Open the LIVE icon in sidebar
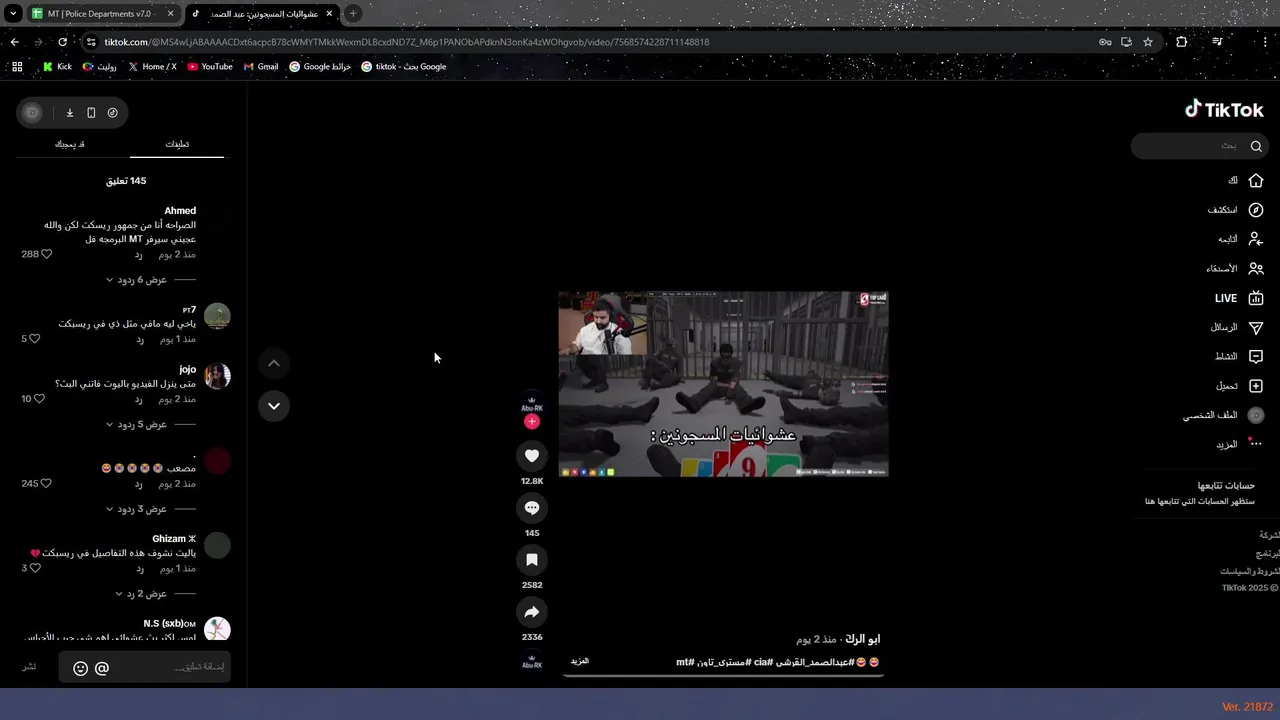The width and height of the screenshot is (1280, 720). tap(1256, 298)
